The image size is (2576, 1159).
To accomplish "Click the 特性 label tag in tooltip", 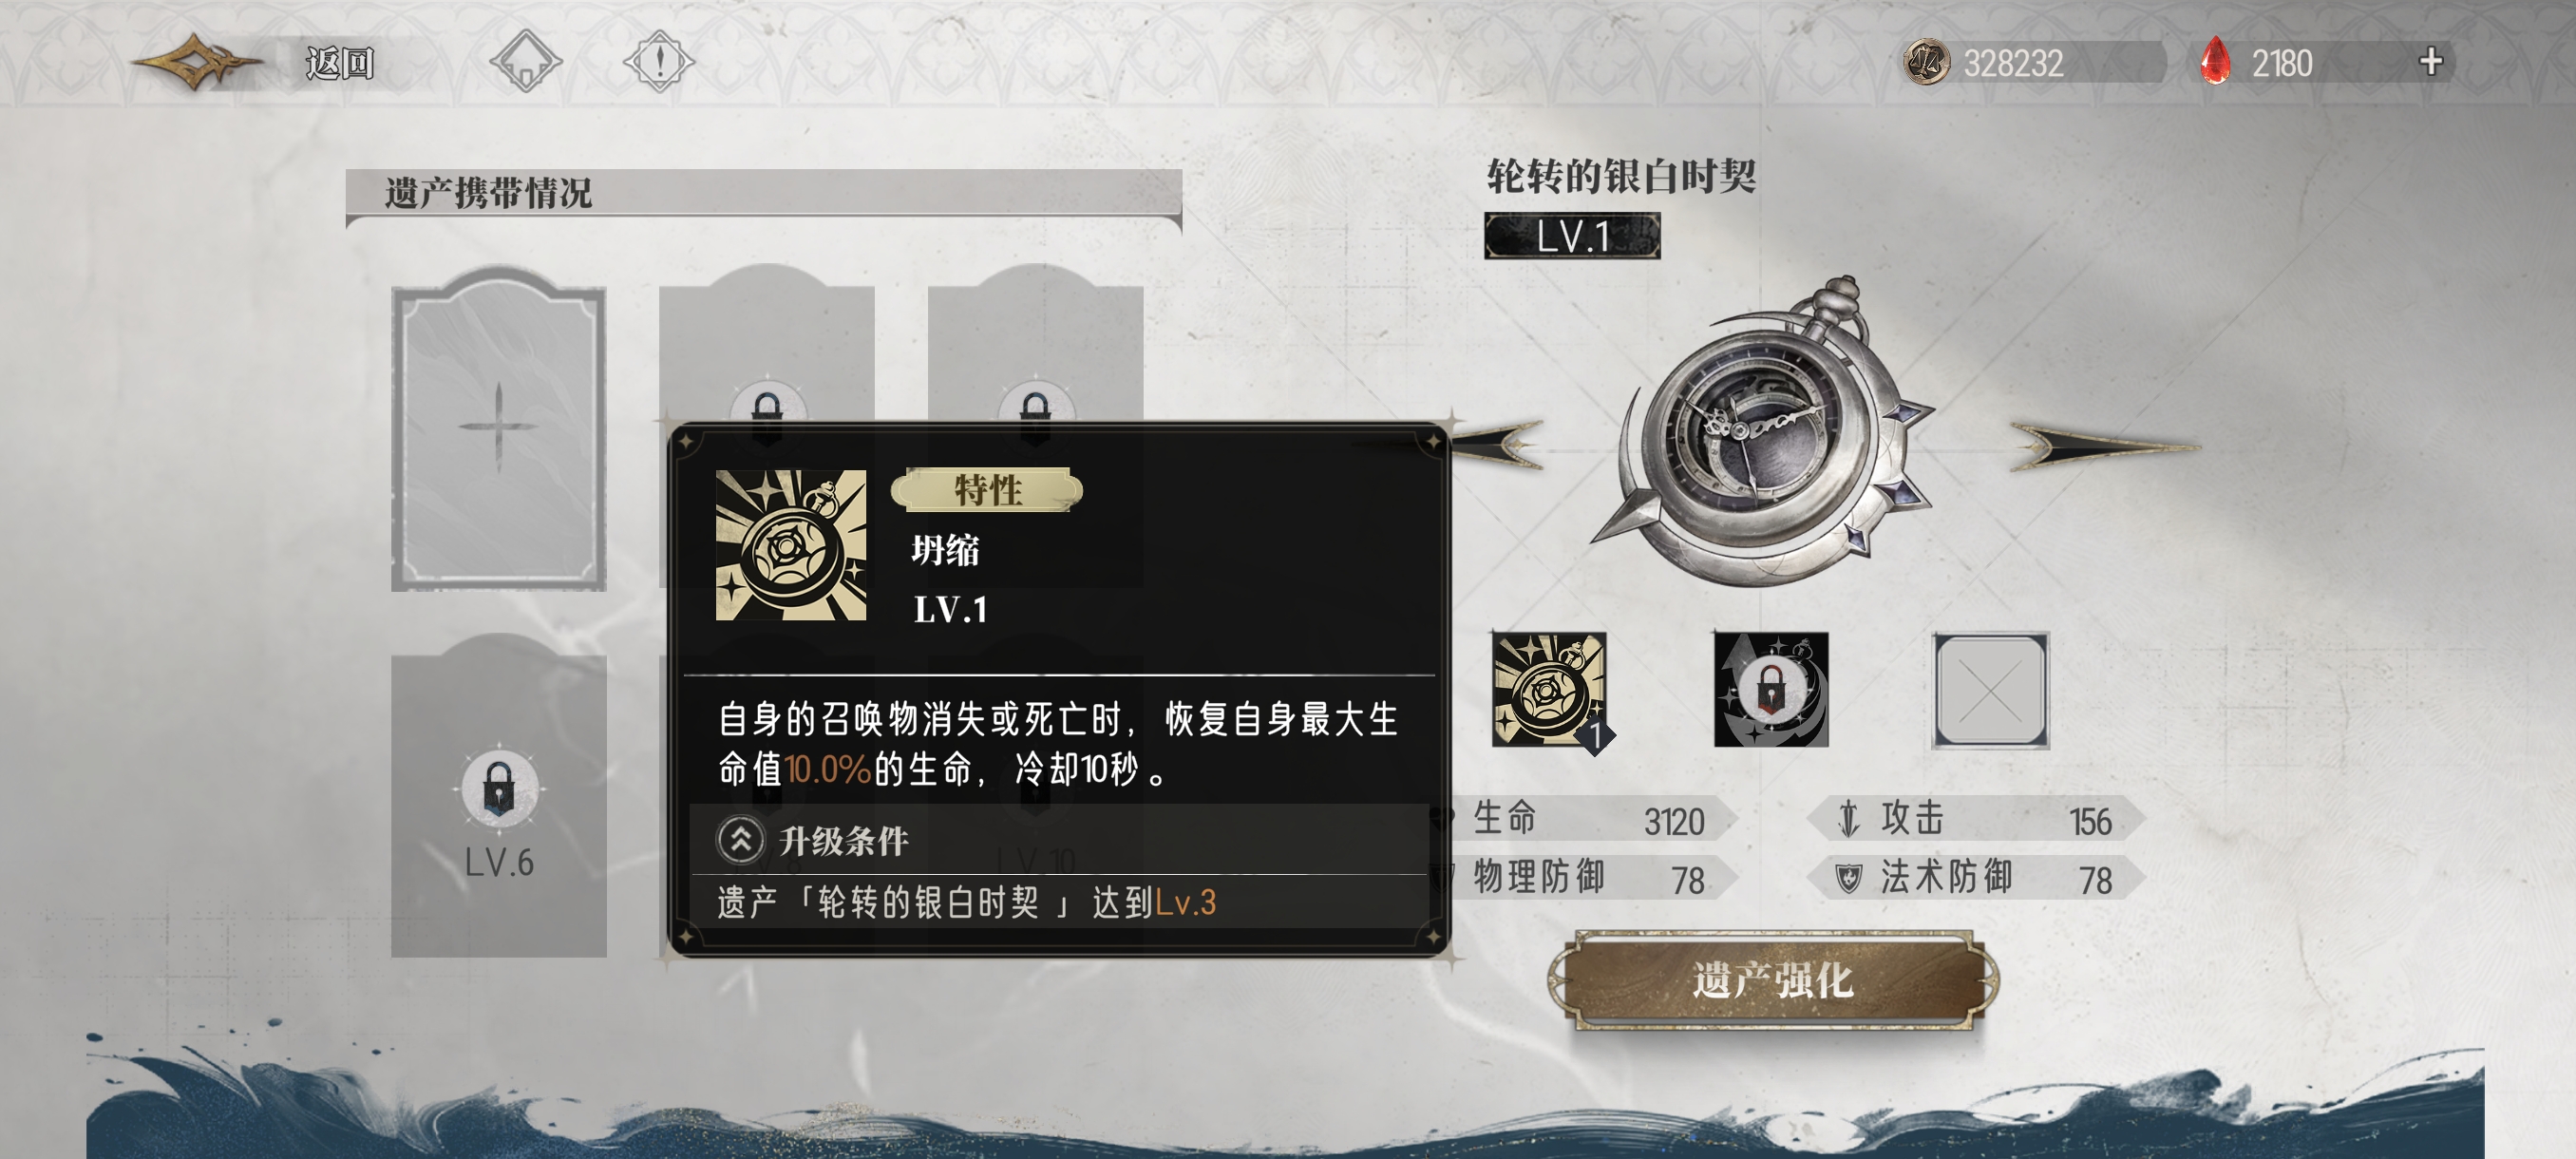I will (987, 490).
